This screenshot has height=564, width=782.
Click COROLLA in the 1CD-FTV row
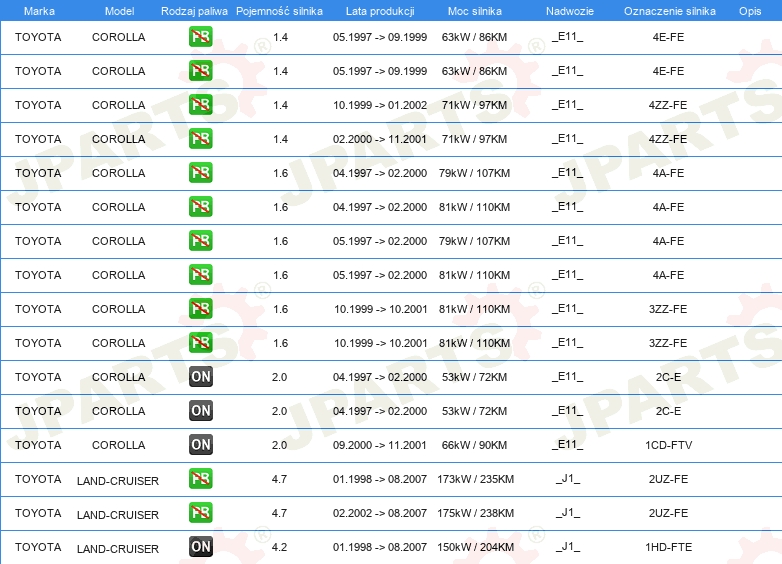pos(119,445)
